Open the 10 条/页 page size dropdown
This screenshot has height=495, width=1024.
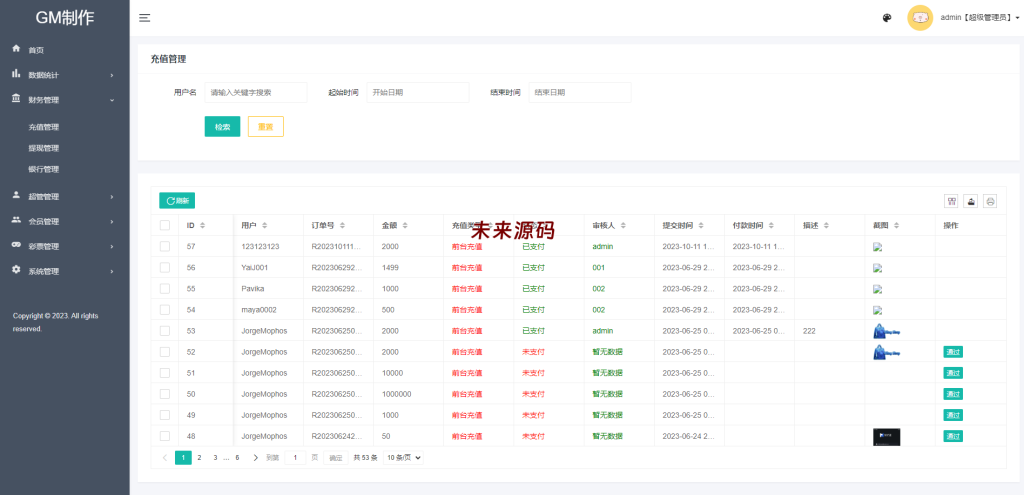[403, 458]
